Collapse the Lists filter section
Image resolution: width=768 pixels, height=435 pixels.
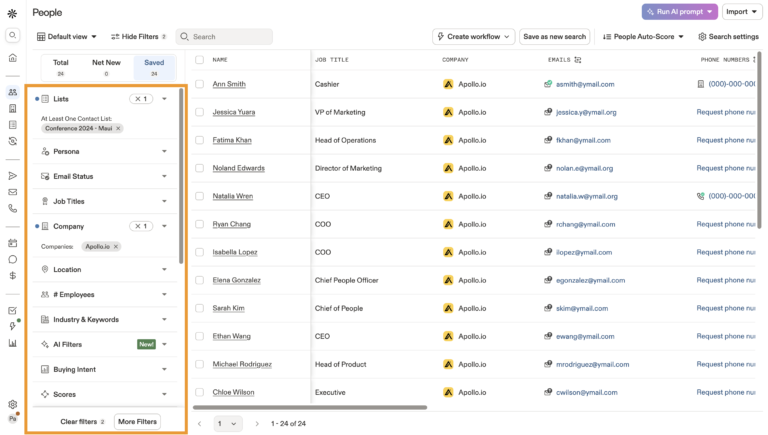point(165,99)
